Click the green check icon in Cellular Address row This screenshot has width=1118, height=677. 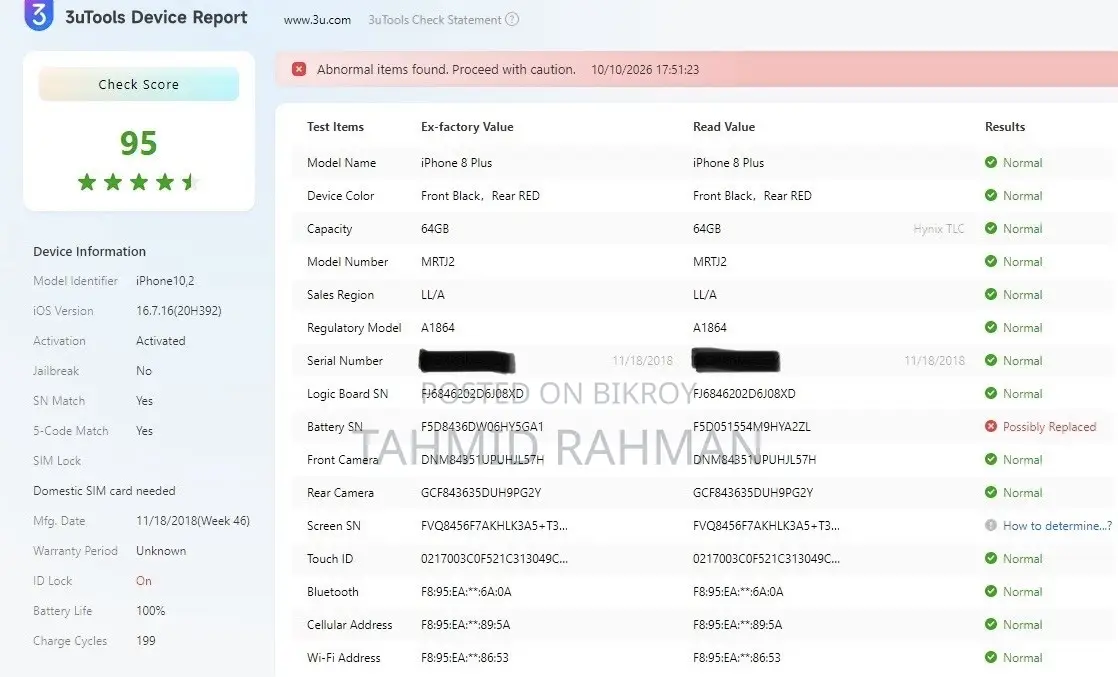[990, 624]
